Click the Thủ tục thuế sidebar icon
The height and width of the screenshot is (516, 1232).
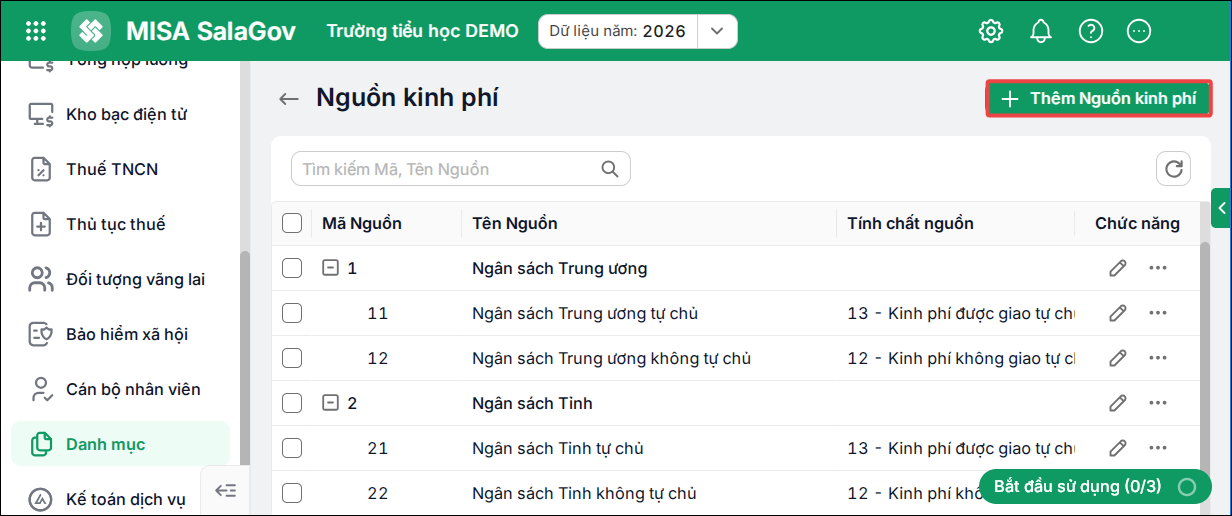(x=40, y=224)
